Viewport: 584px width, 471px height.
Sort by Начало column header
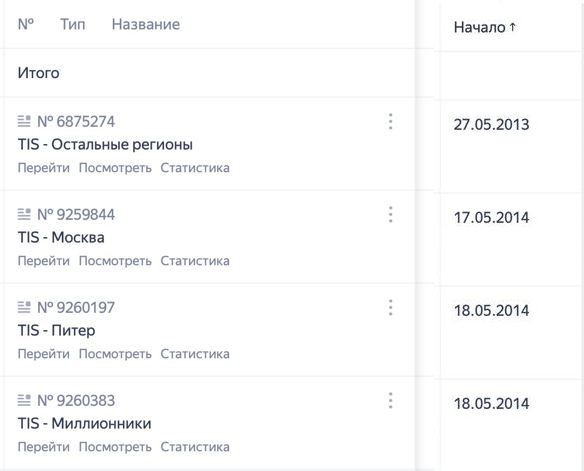tap(485, 27)
